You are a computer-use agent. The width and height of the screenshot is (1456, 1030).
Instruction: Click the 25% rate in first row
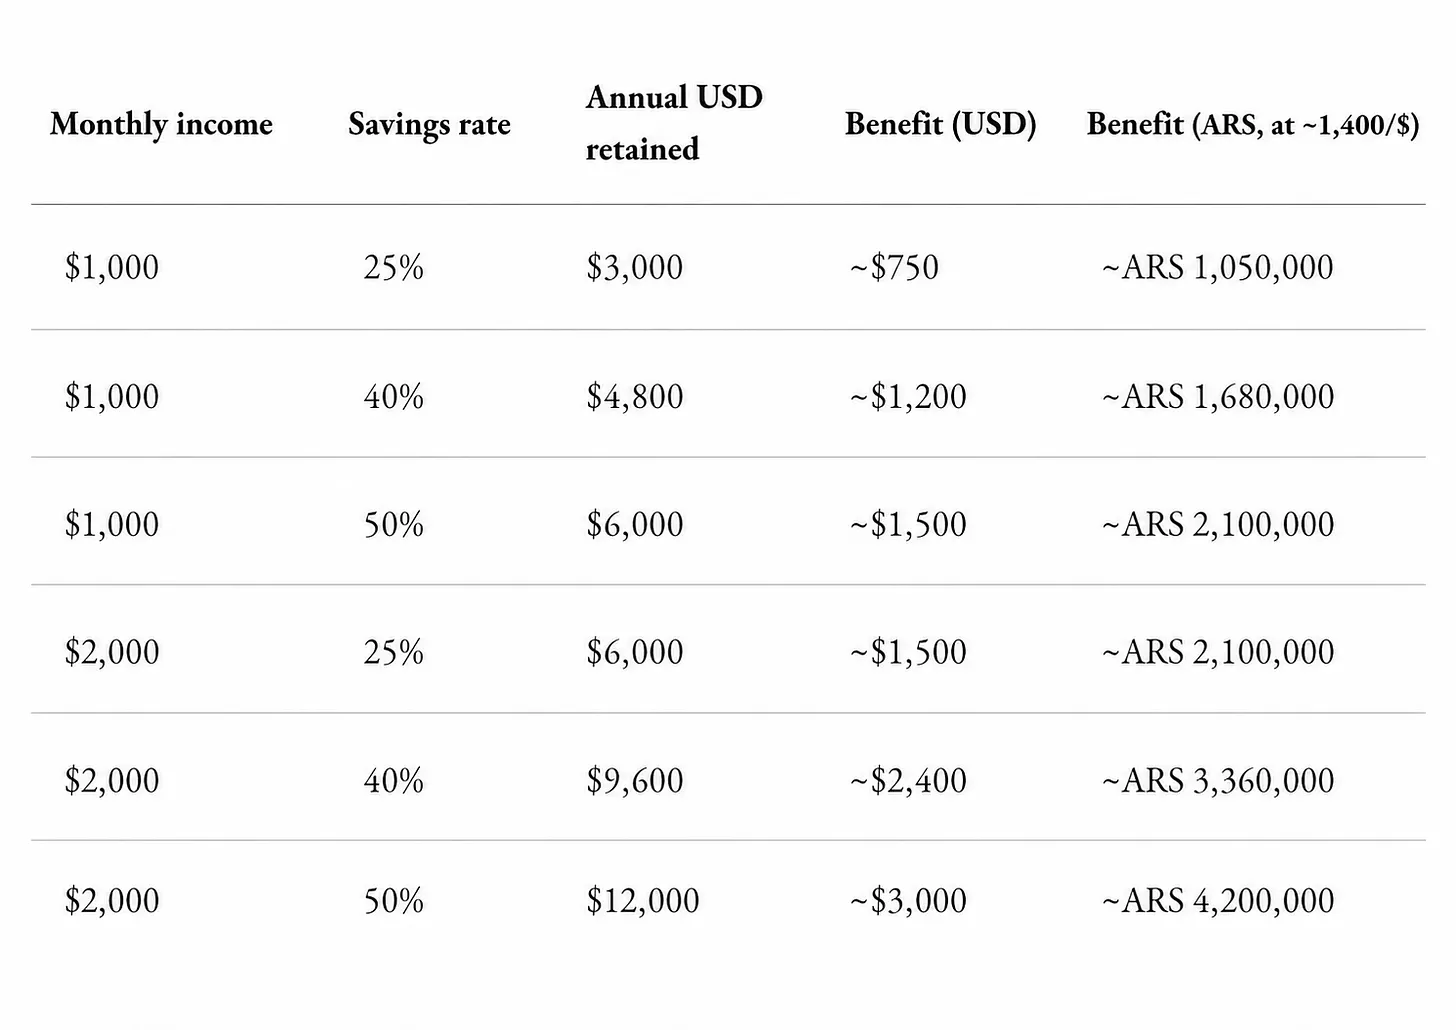(394, 267)
